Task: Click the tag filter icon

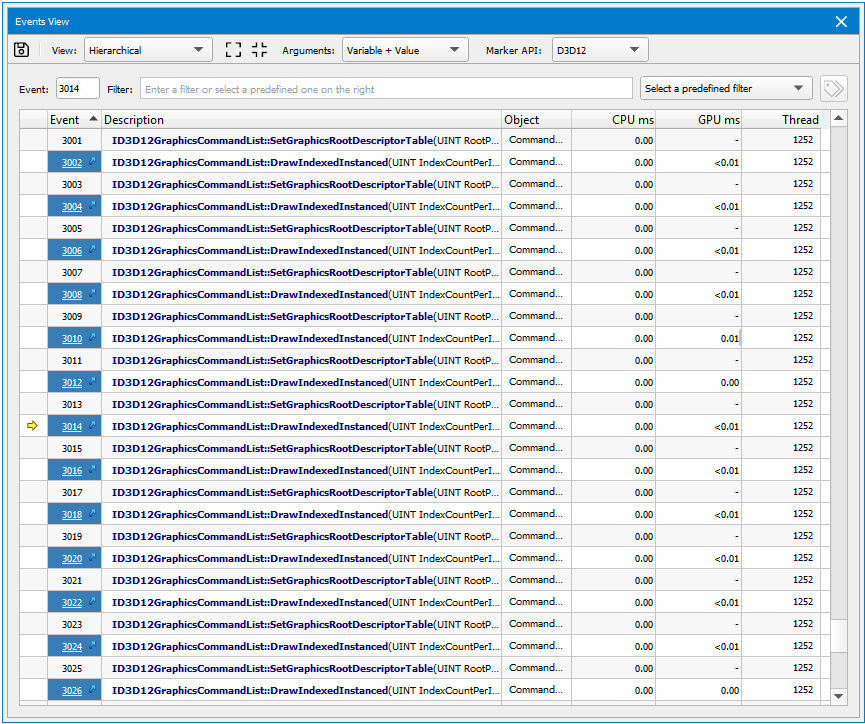Action: point(832,89)
